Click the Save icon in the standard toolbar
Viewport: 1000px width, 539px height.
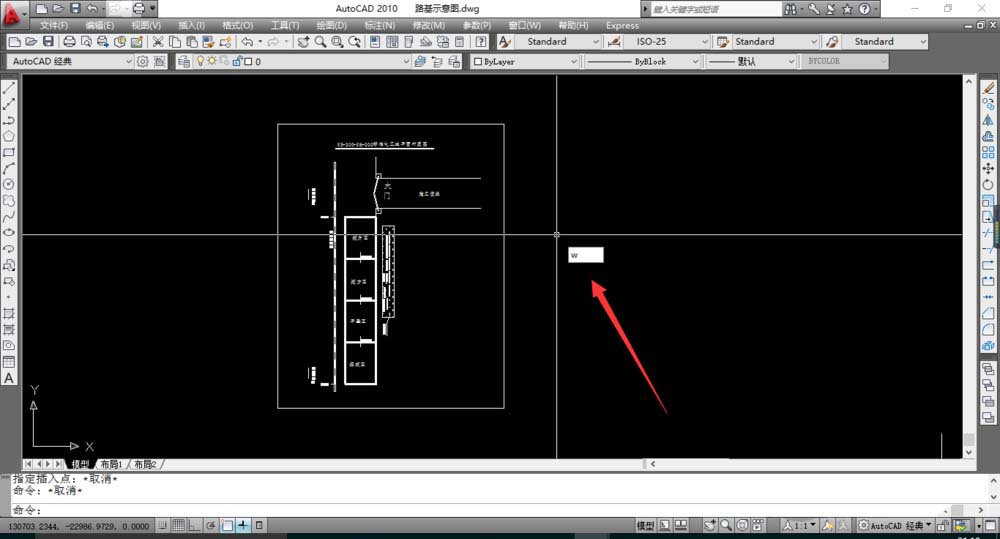point(48,42)
